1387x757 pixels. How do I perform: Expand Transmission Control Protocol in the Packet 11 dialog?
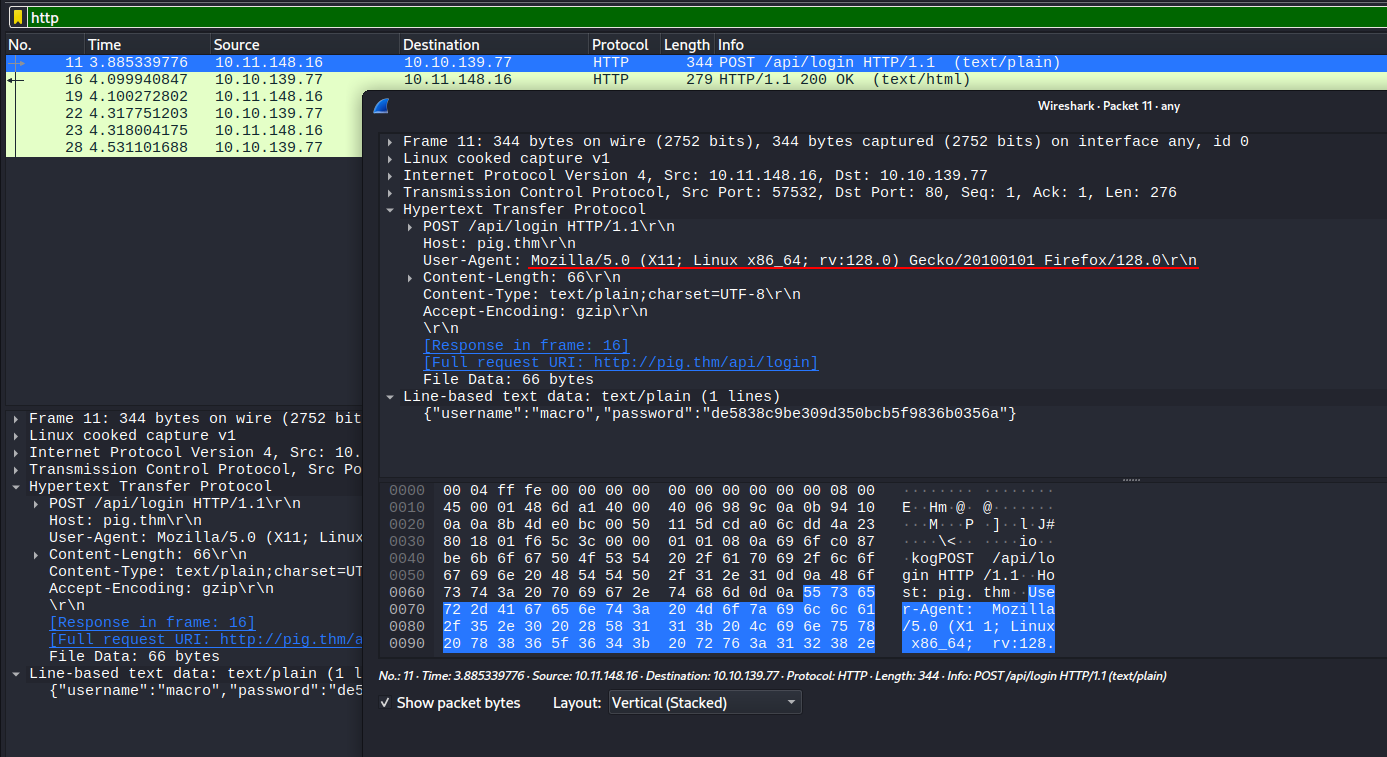(390, 193)
